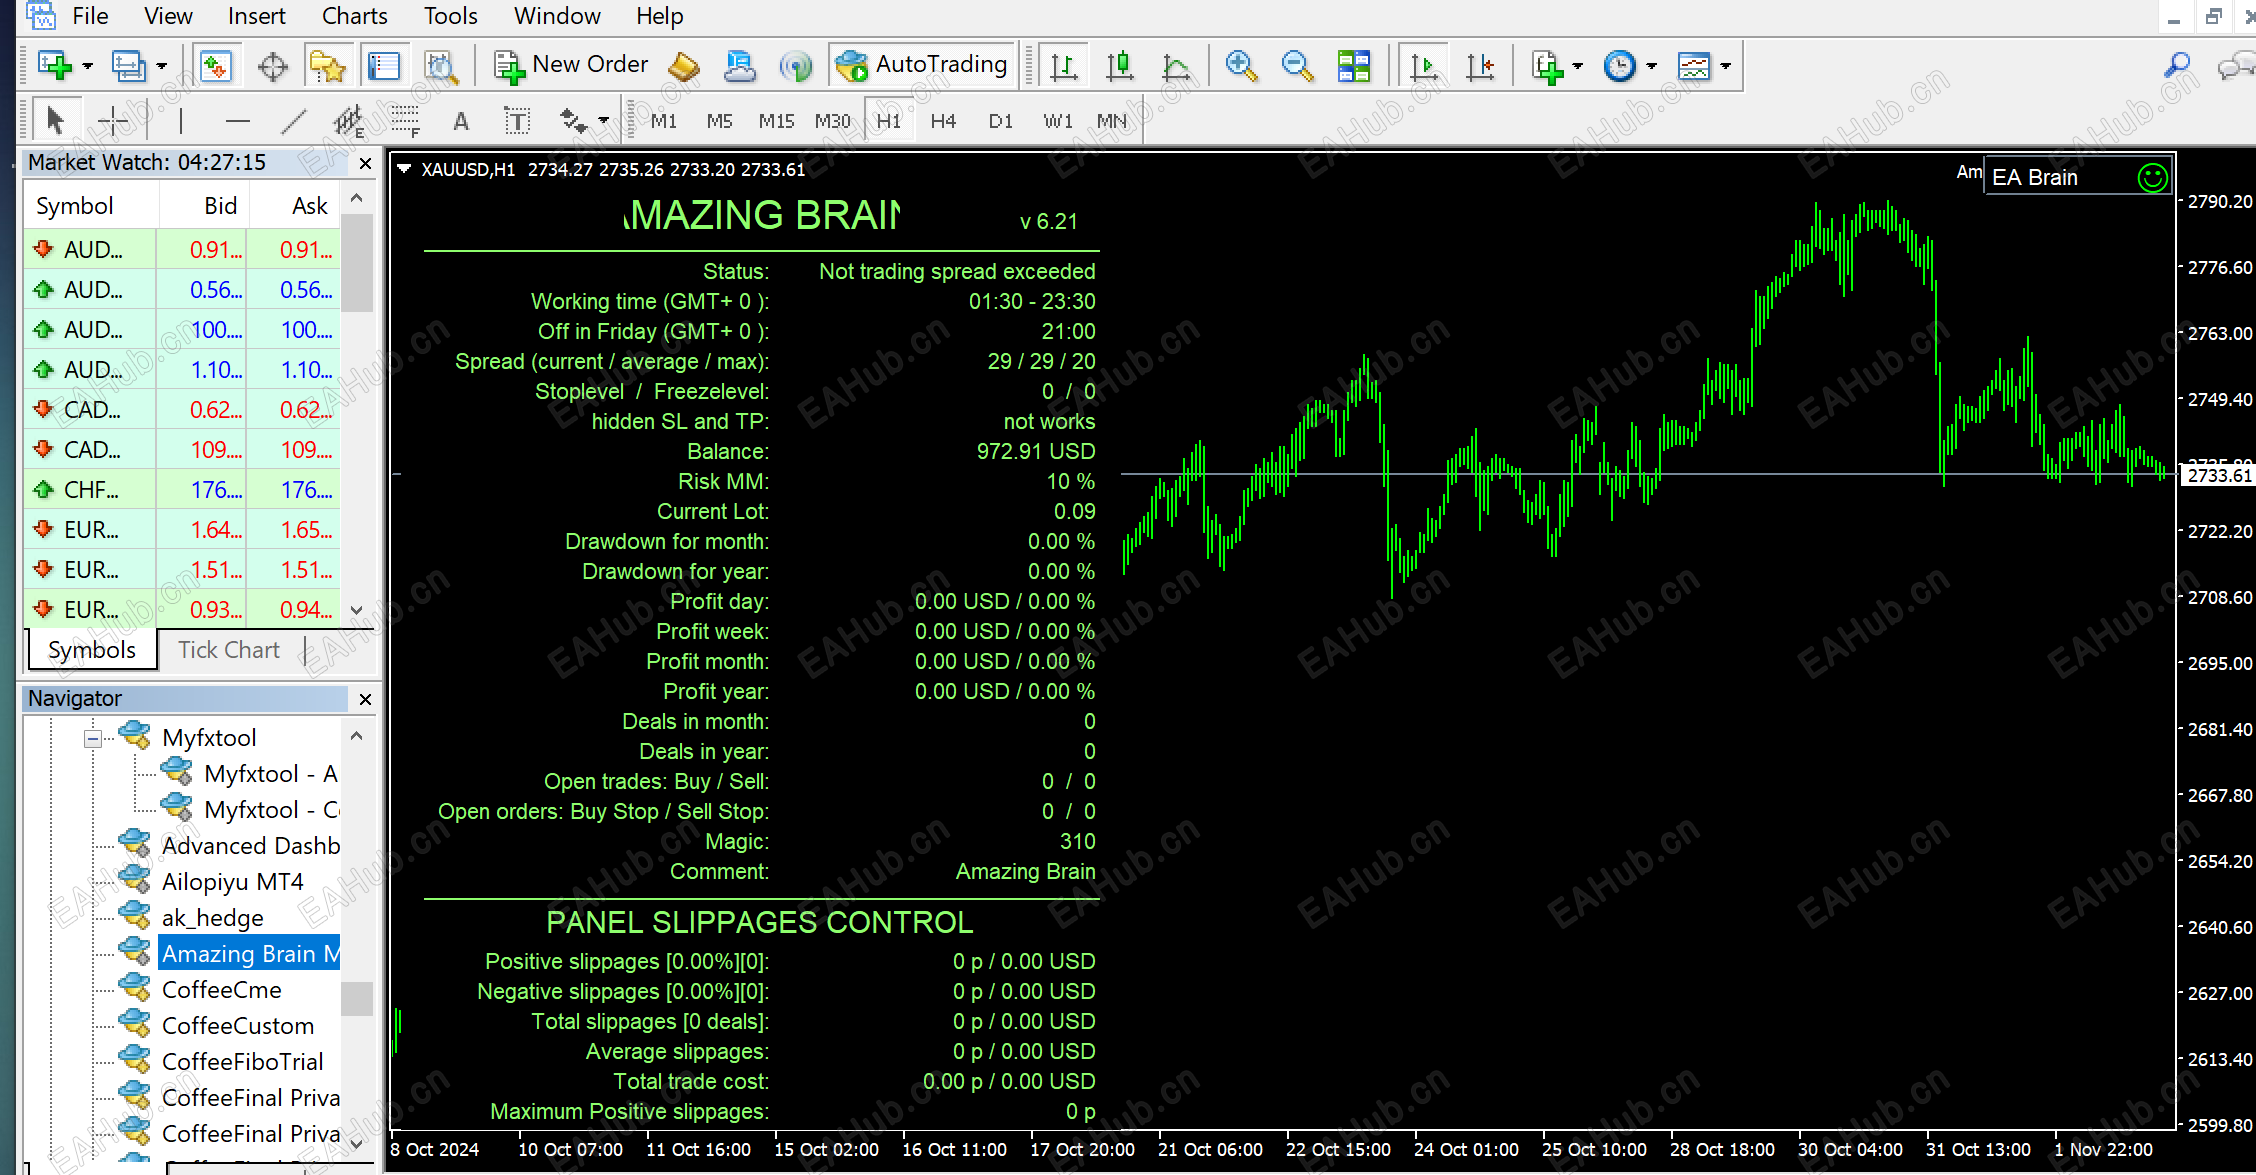Draw a horizontal line tool
The height and width of the screenshot is (1175, 2256).
click(237, 121)
